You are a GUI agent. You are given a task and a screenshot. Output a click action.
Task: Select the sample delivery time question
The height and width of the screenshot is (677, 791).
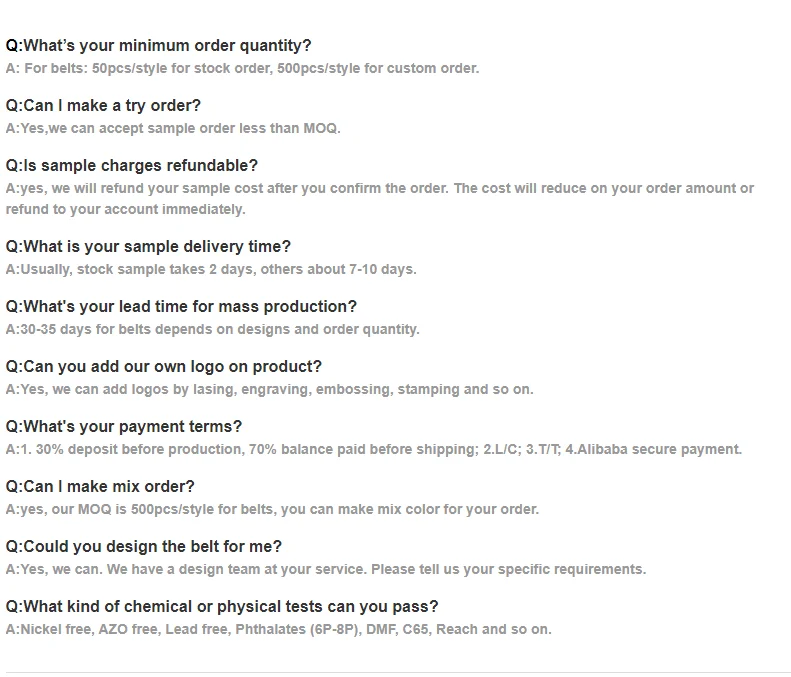148,246
